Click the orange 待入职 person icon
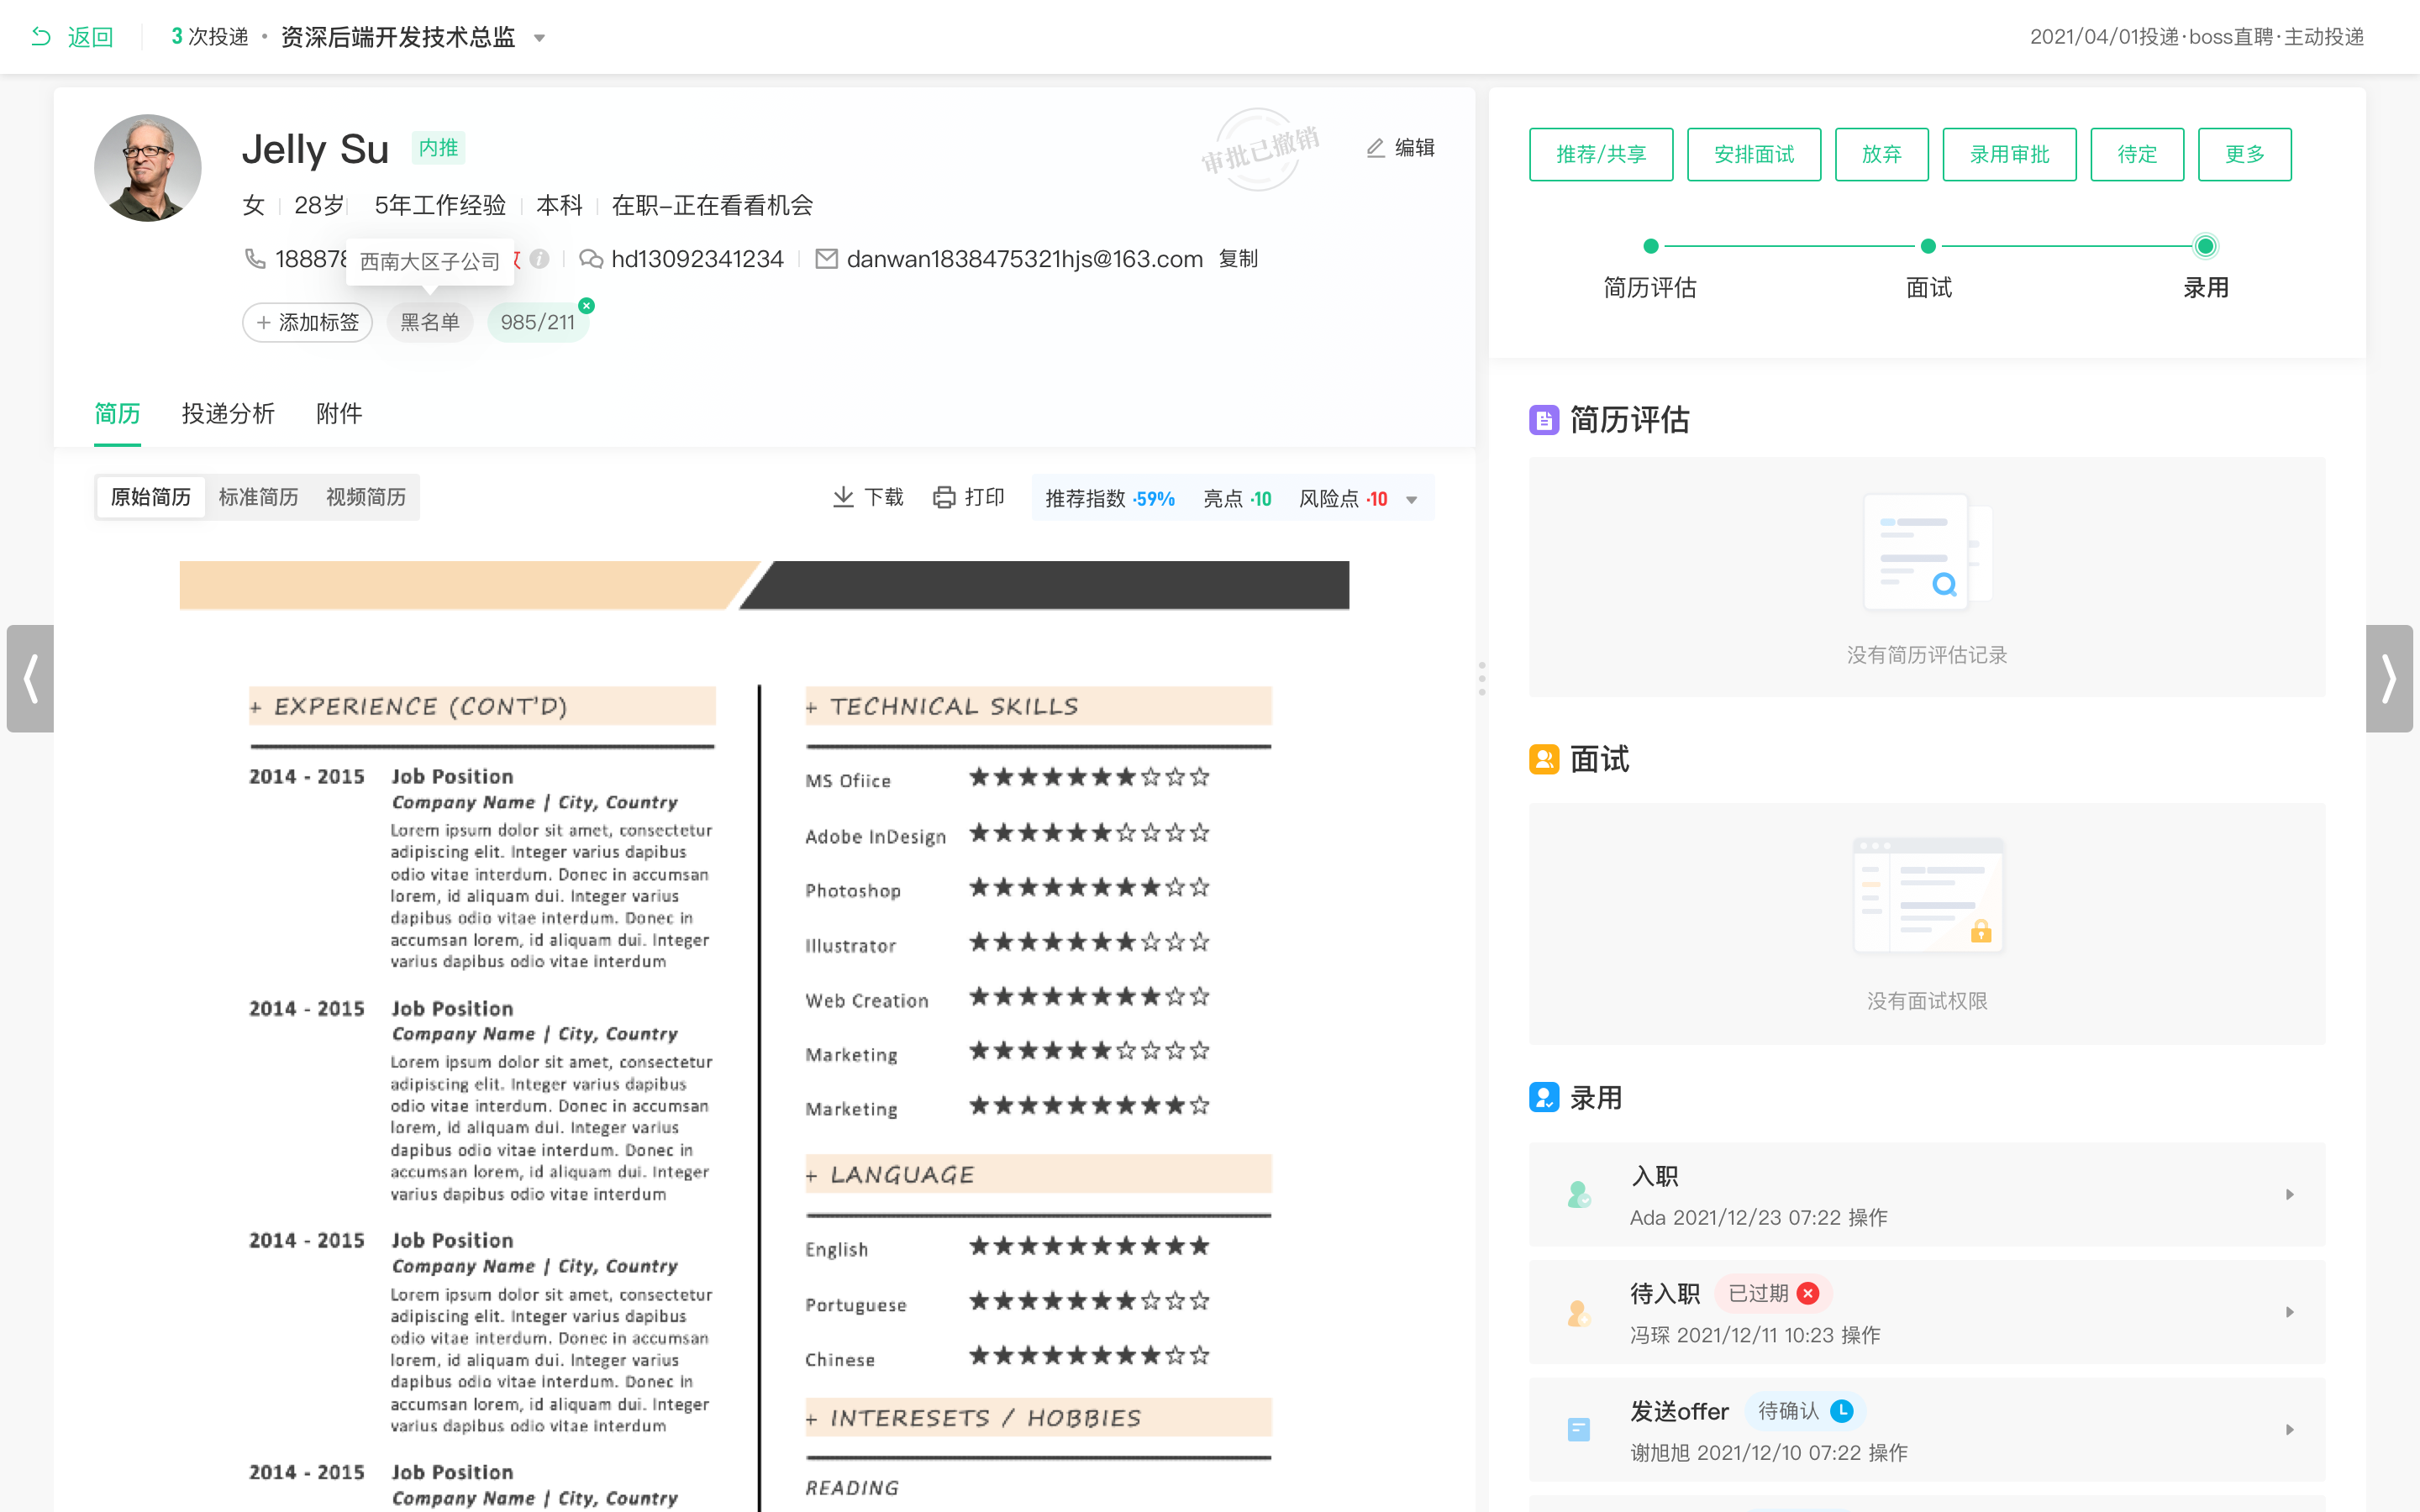Image resolution: width=2420 pixels, height=1512 pixels. pyautogui.click(x=1579, y=1312)
